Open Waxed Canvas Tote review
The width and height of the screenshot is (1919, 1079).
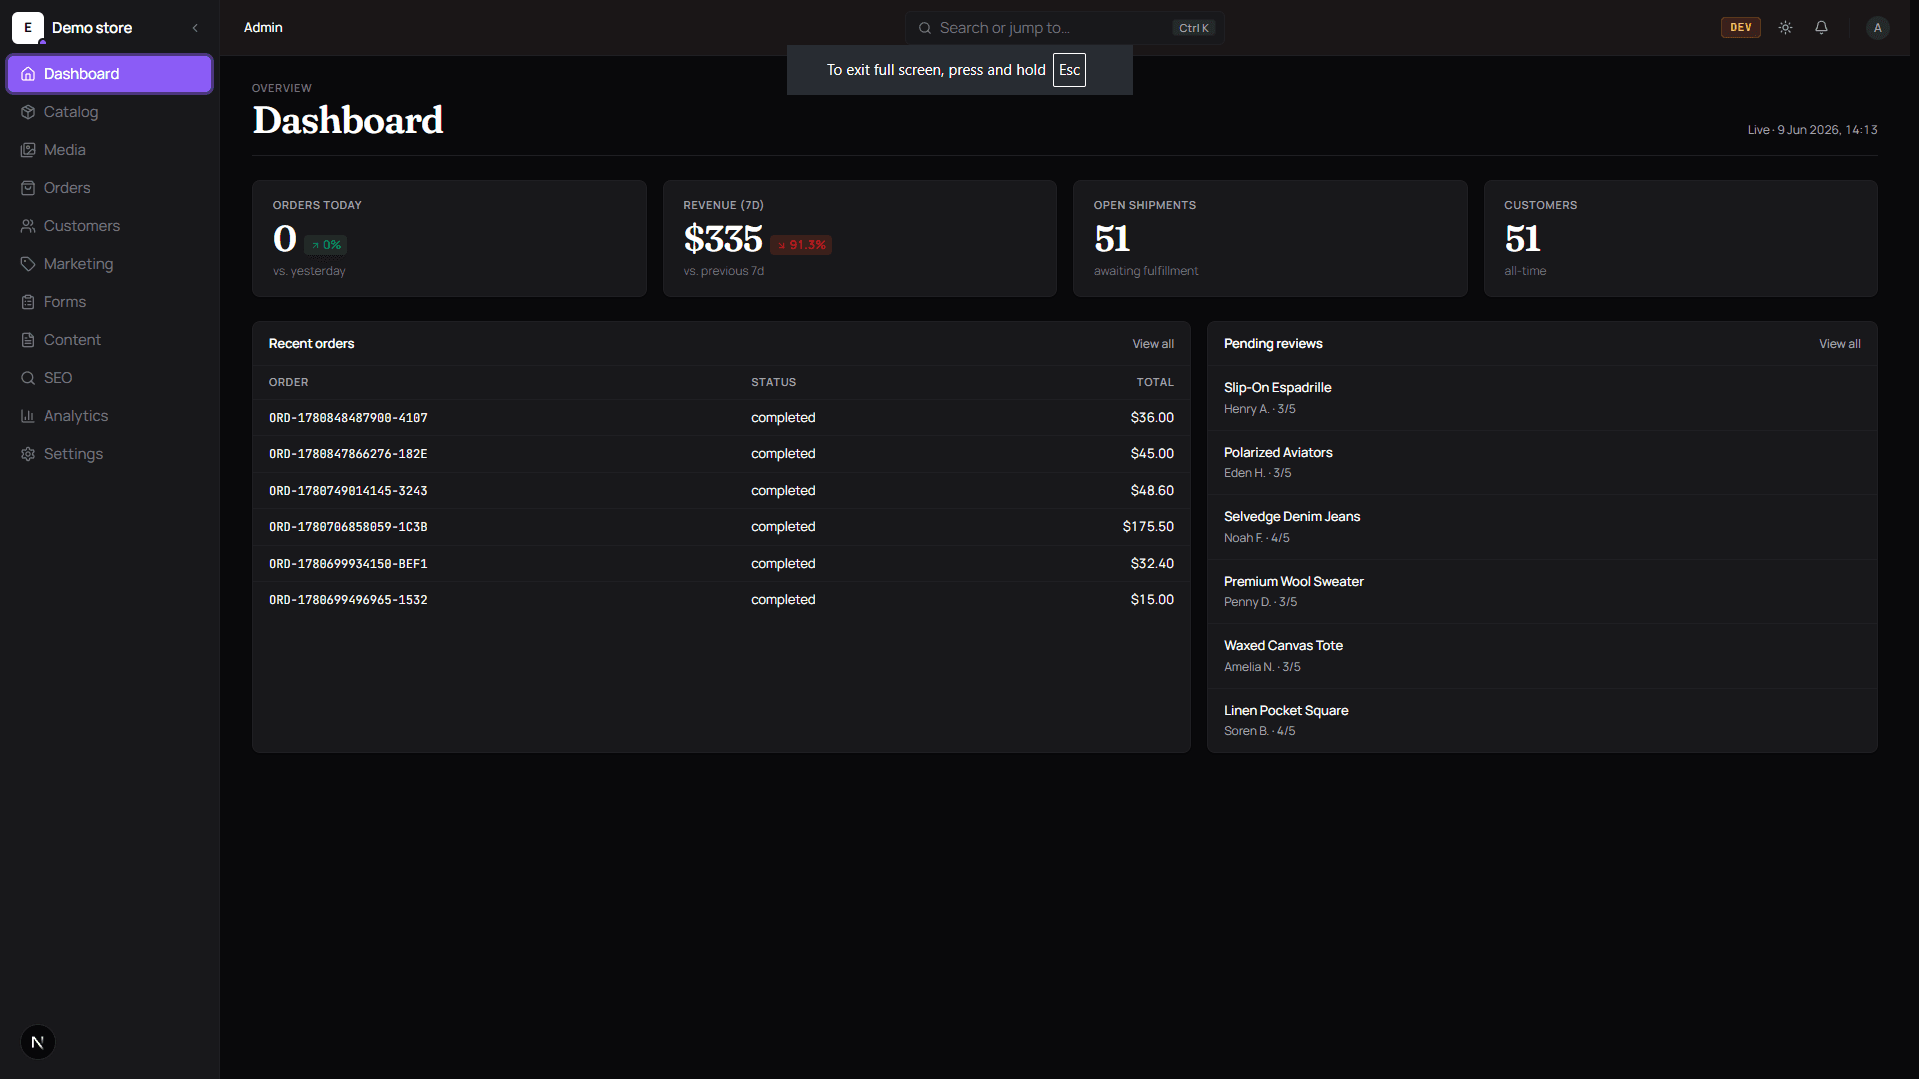(1542, 656)
